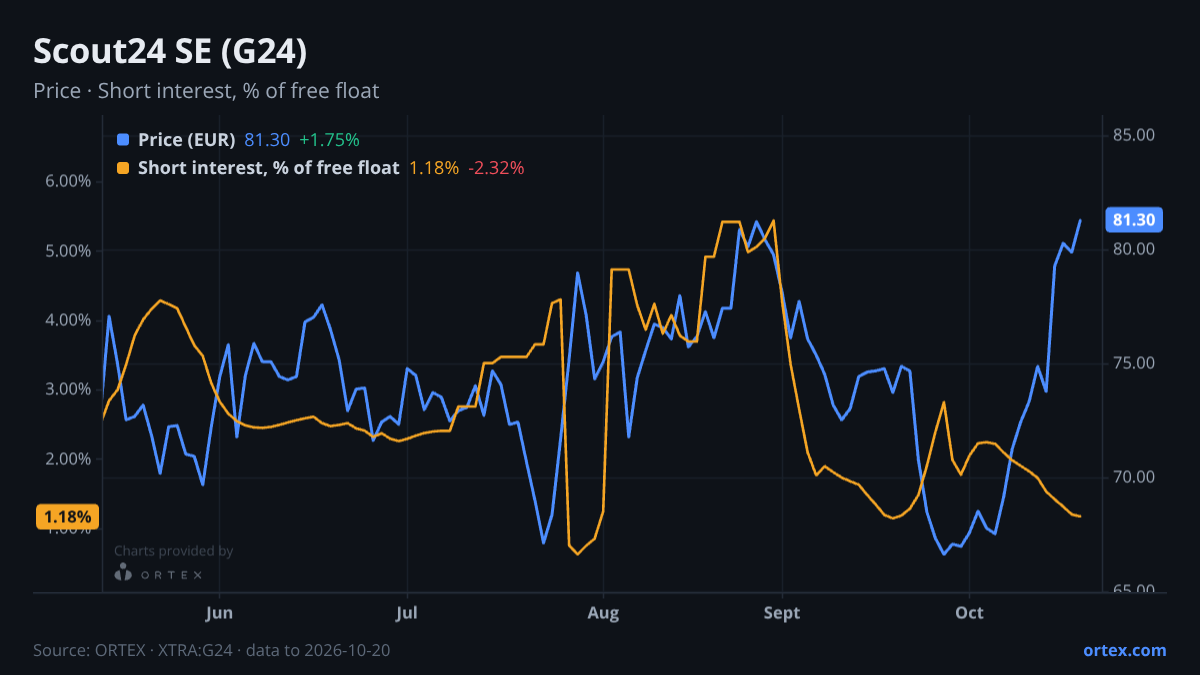Click the 3.00% left axis label
Screen dimensions: 1200x675
68,389
